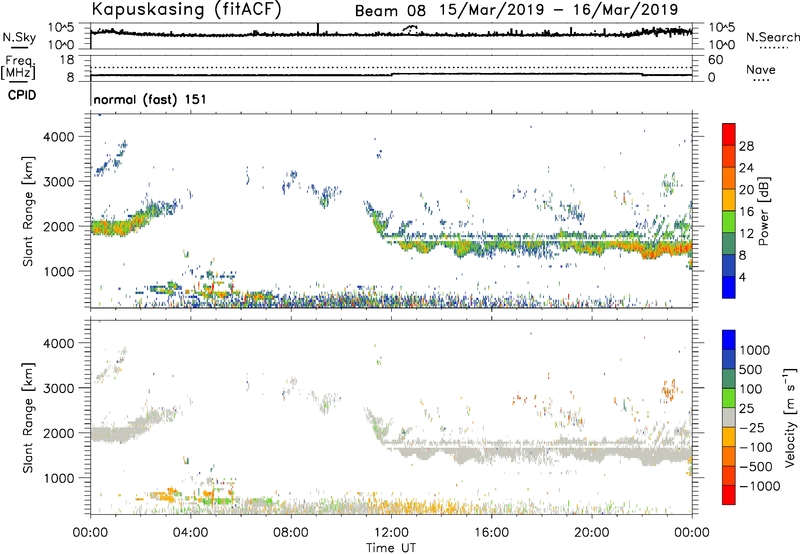
Task: Click the Kapuskasing (fitACF) plot title
Action: click(186, 9)
